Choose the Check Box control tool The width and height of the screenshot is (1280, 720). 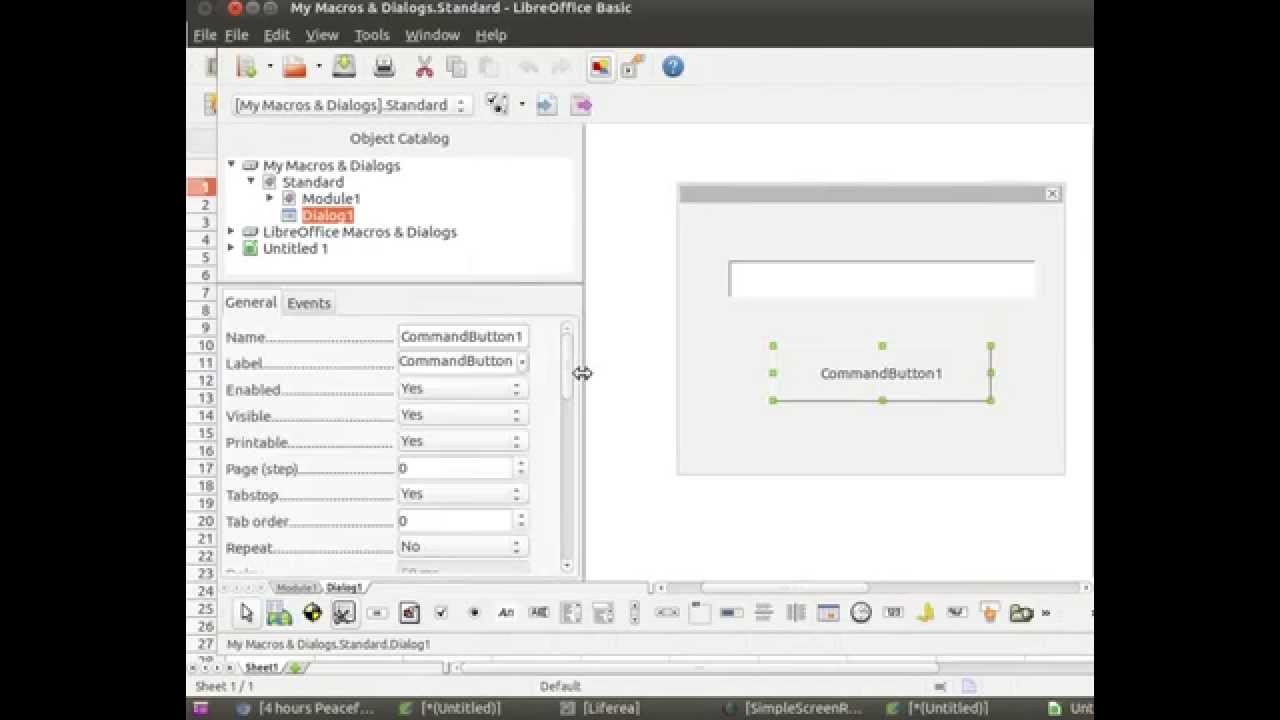click(441, 613)
